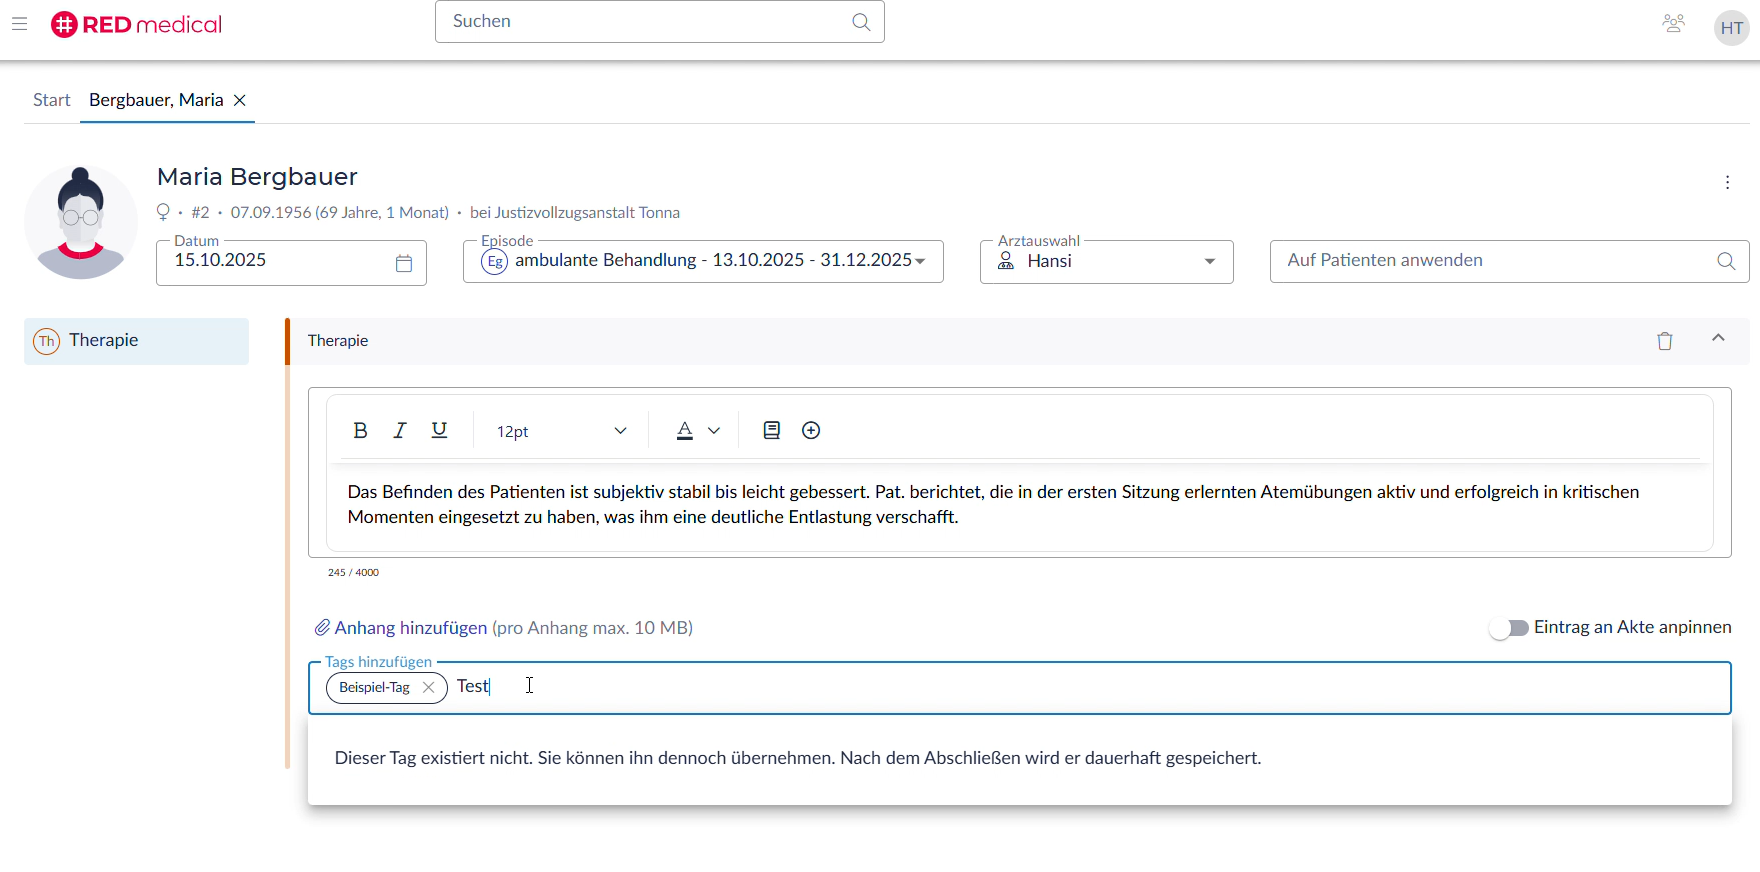
Task: Select Therapie in the left sidebar
Action: click(x=136, y=341)
